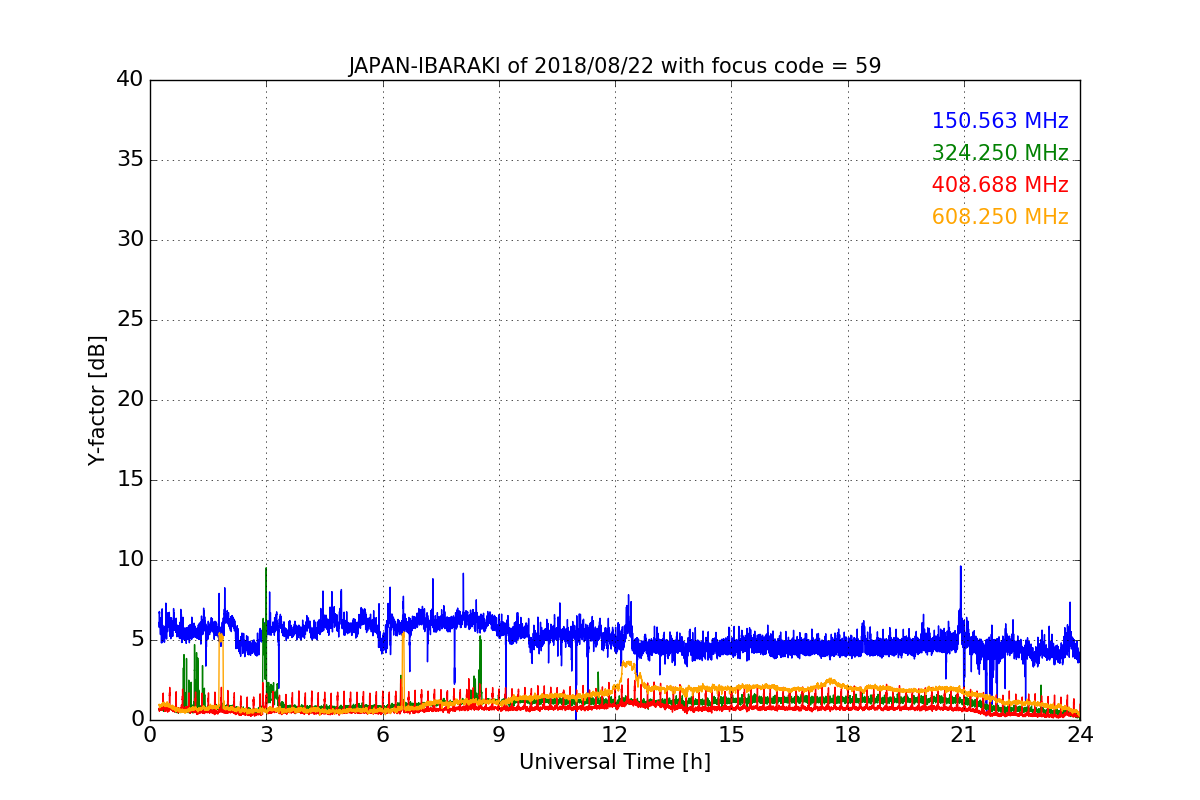Click the x-axis tick label 21

[964, 734]
